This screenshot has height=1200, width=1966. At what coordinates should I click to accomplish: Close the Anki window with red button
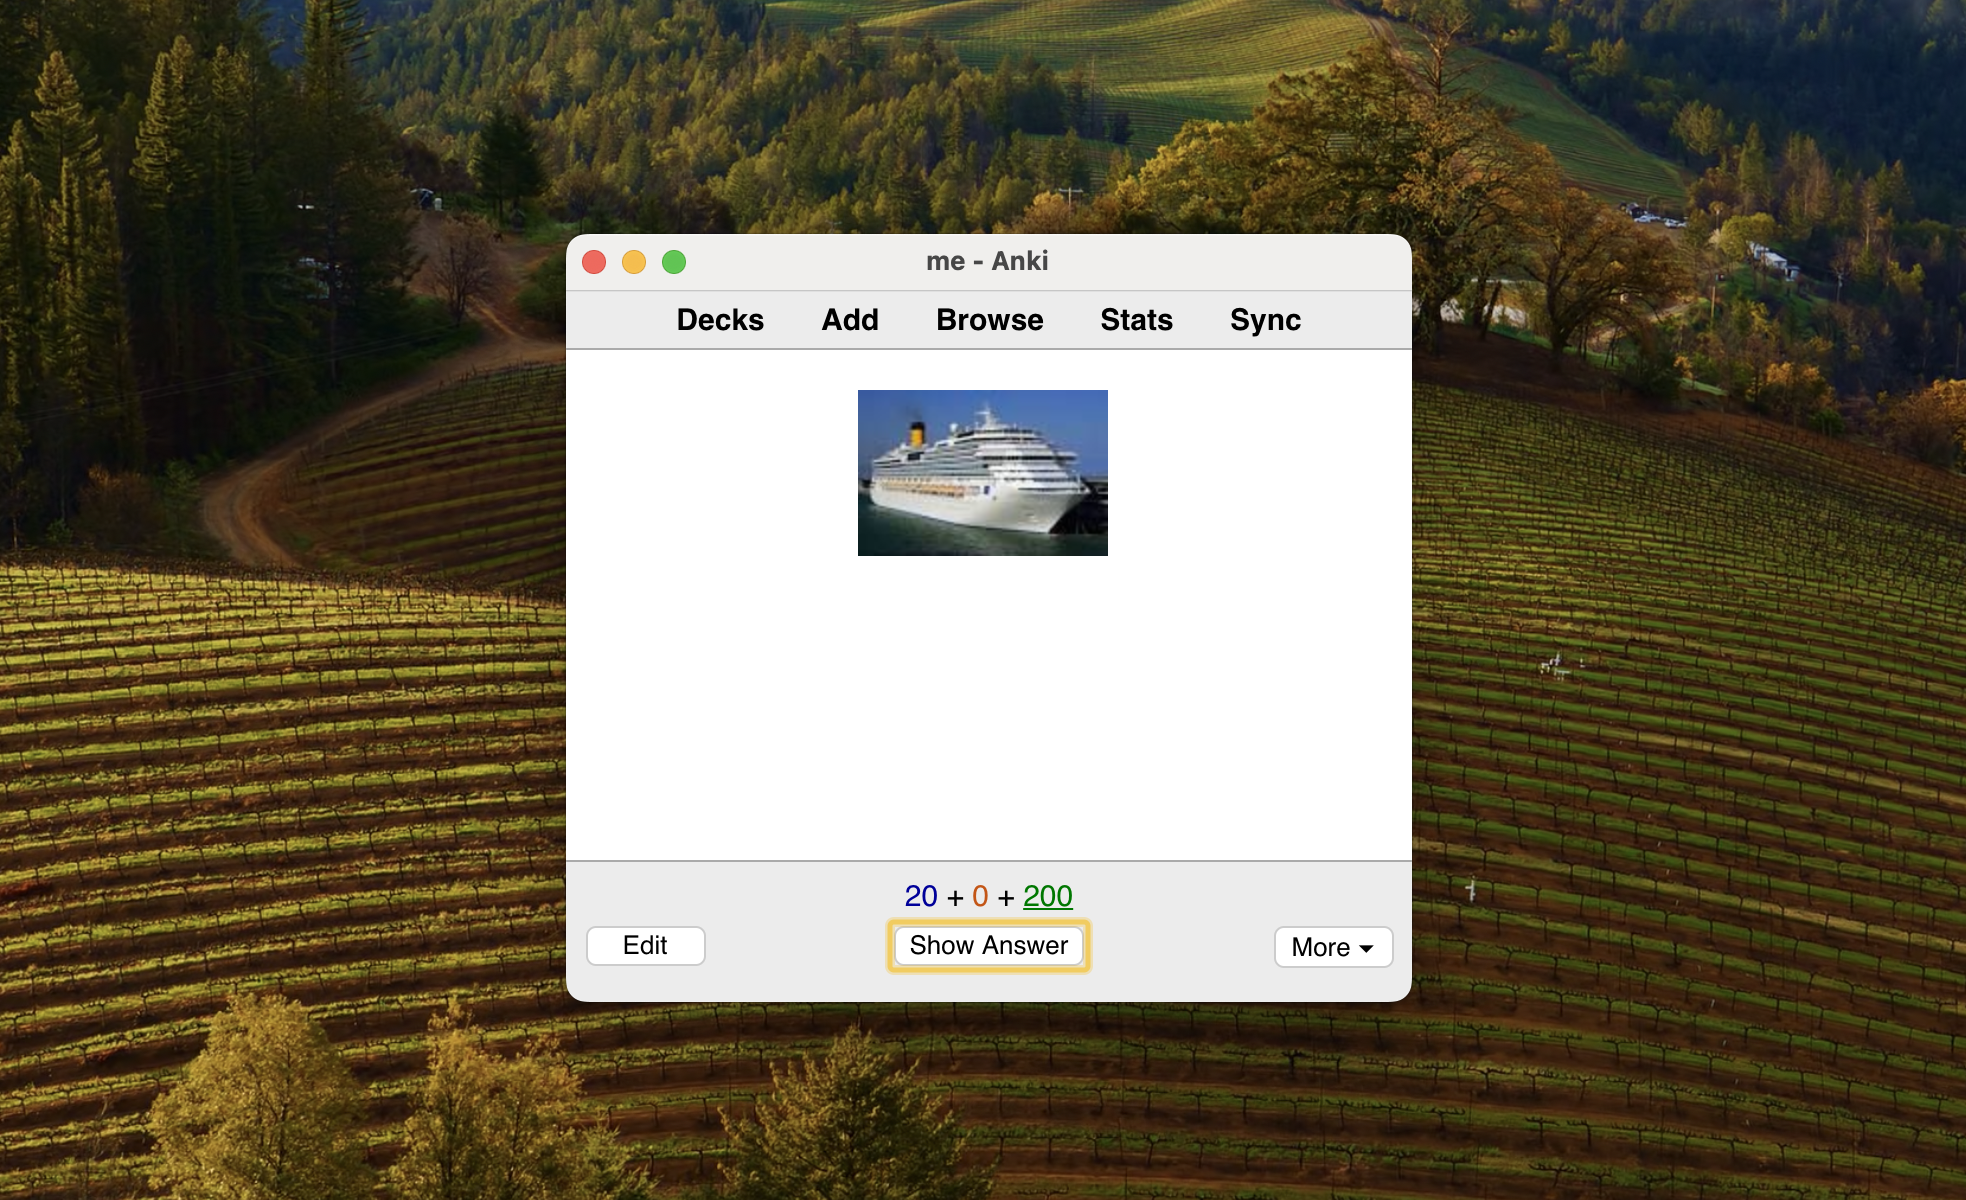(x=594, y=262)
